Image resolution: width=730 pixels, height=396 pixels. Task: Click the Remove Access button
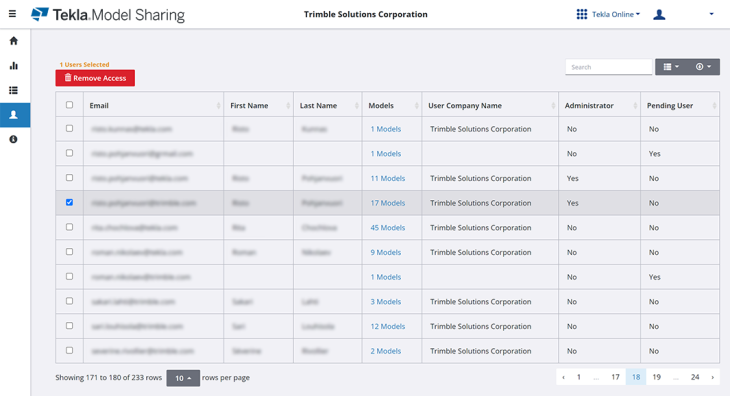coord(95,78)
